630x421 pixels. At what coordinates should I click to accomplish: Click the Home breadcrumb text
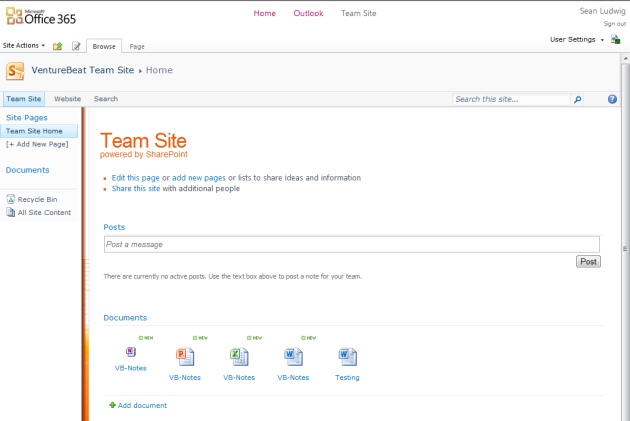coord(159,70)
